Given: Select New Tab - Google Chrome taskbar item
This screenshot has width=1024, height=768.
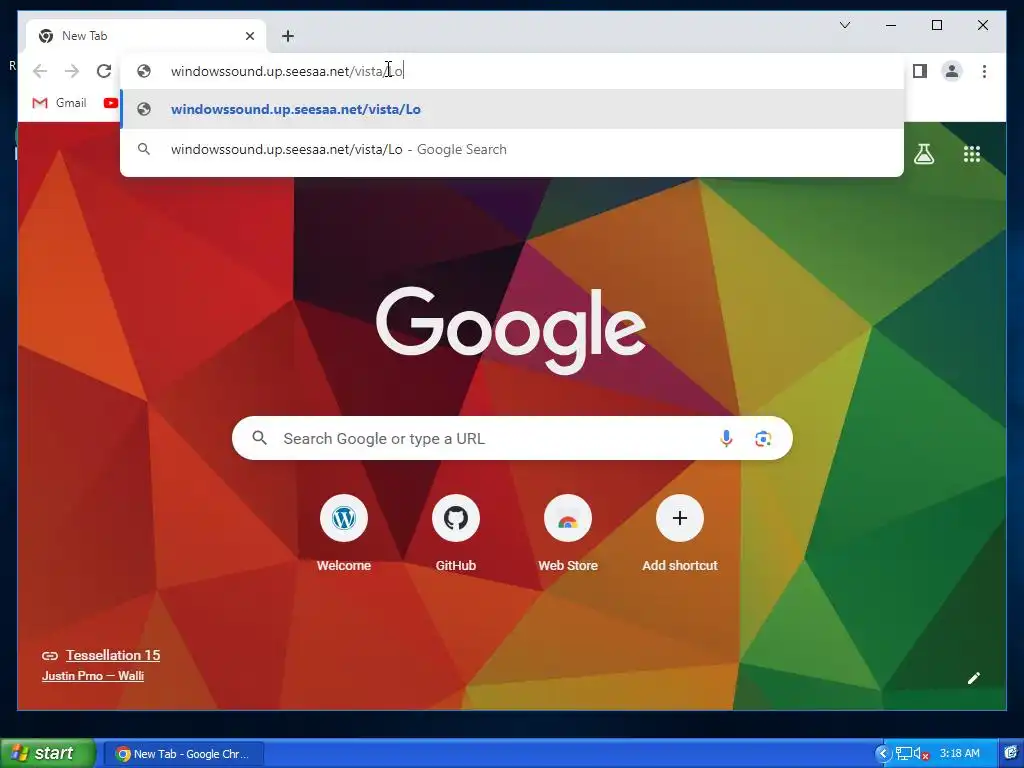Looking at the screenshot, I should pyautogui.click(x=184, y=754).
